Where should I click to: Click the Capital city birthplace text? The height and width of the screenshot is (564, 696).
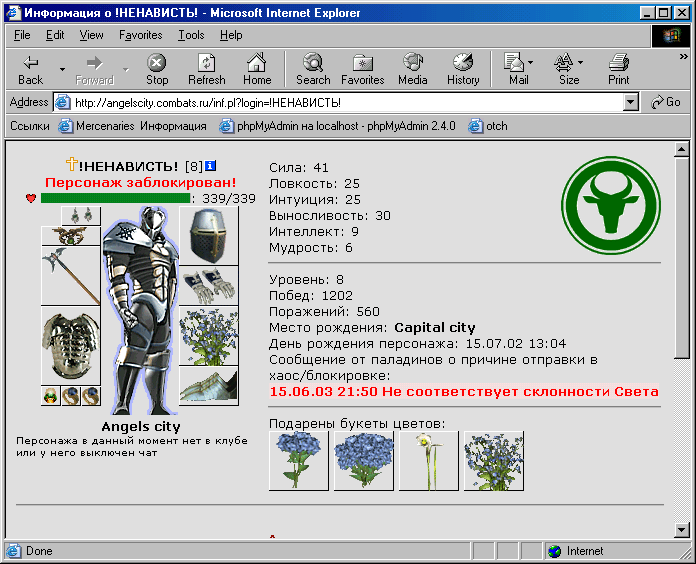click(435, 327)
